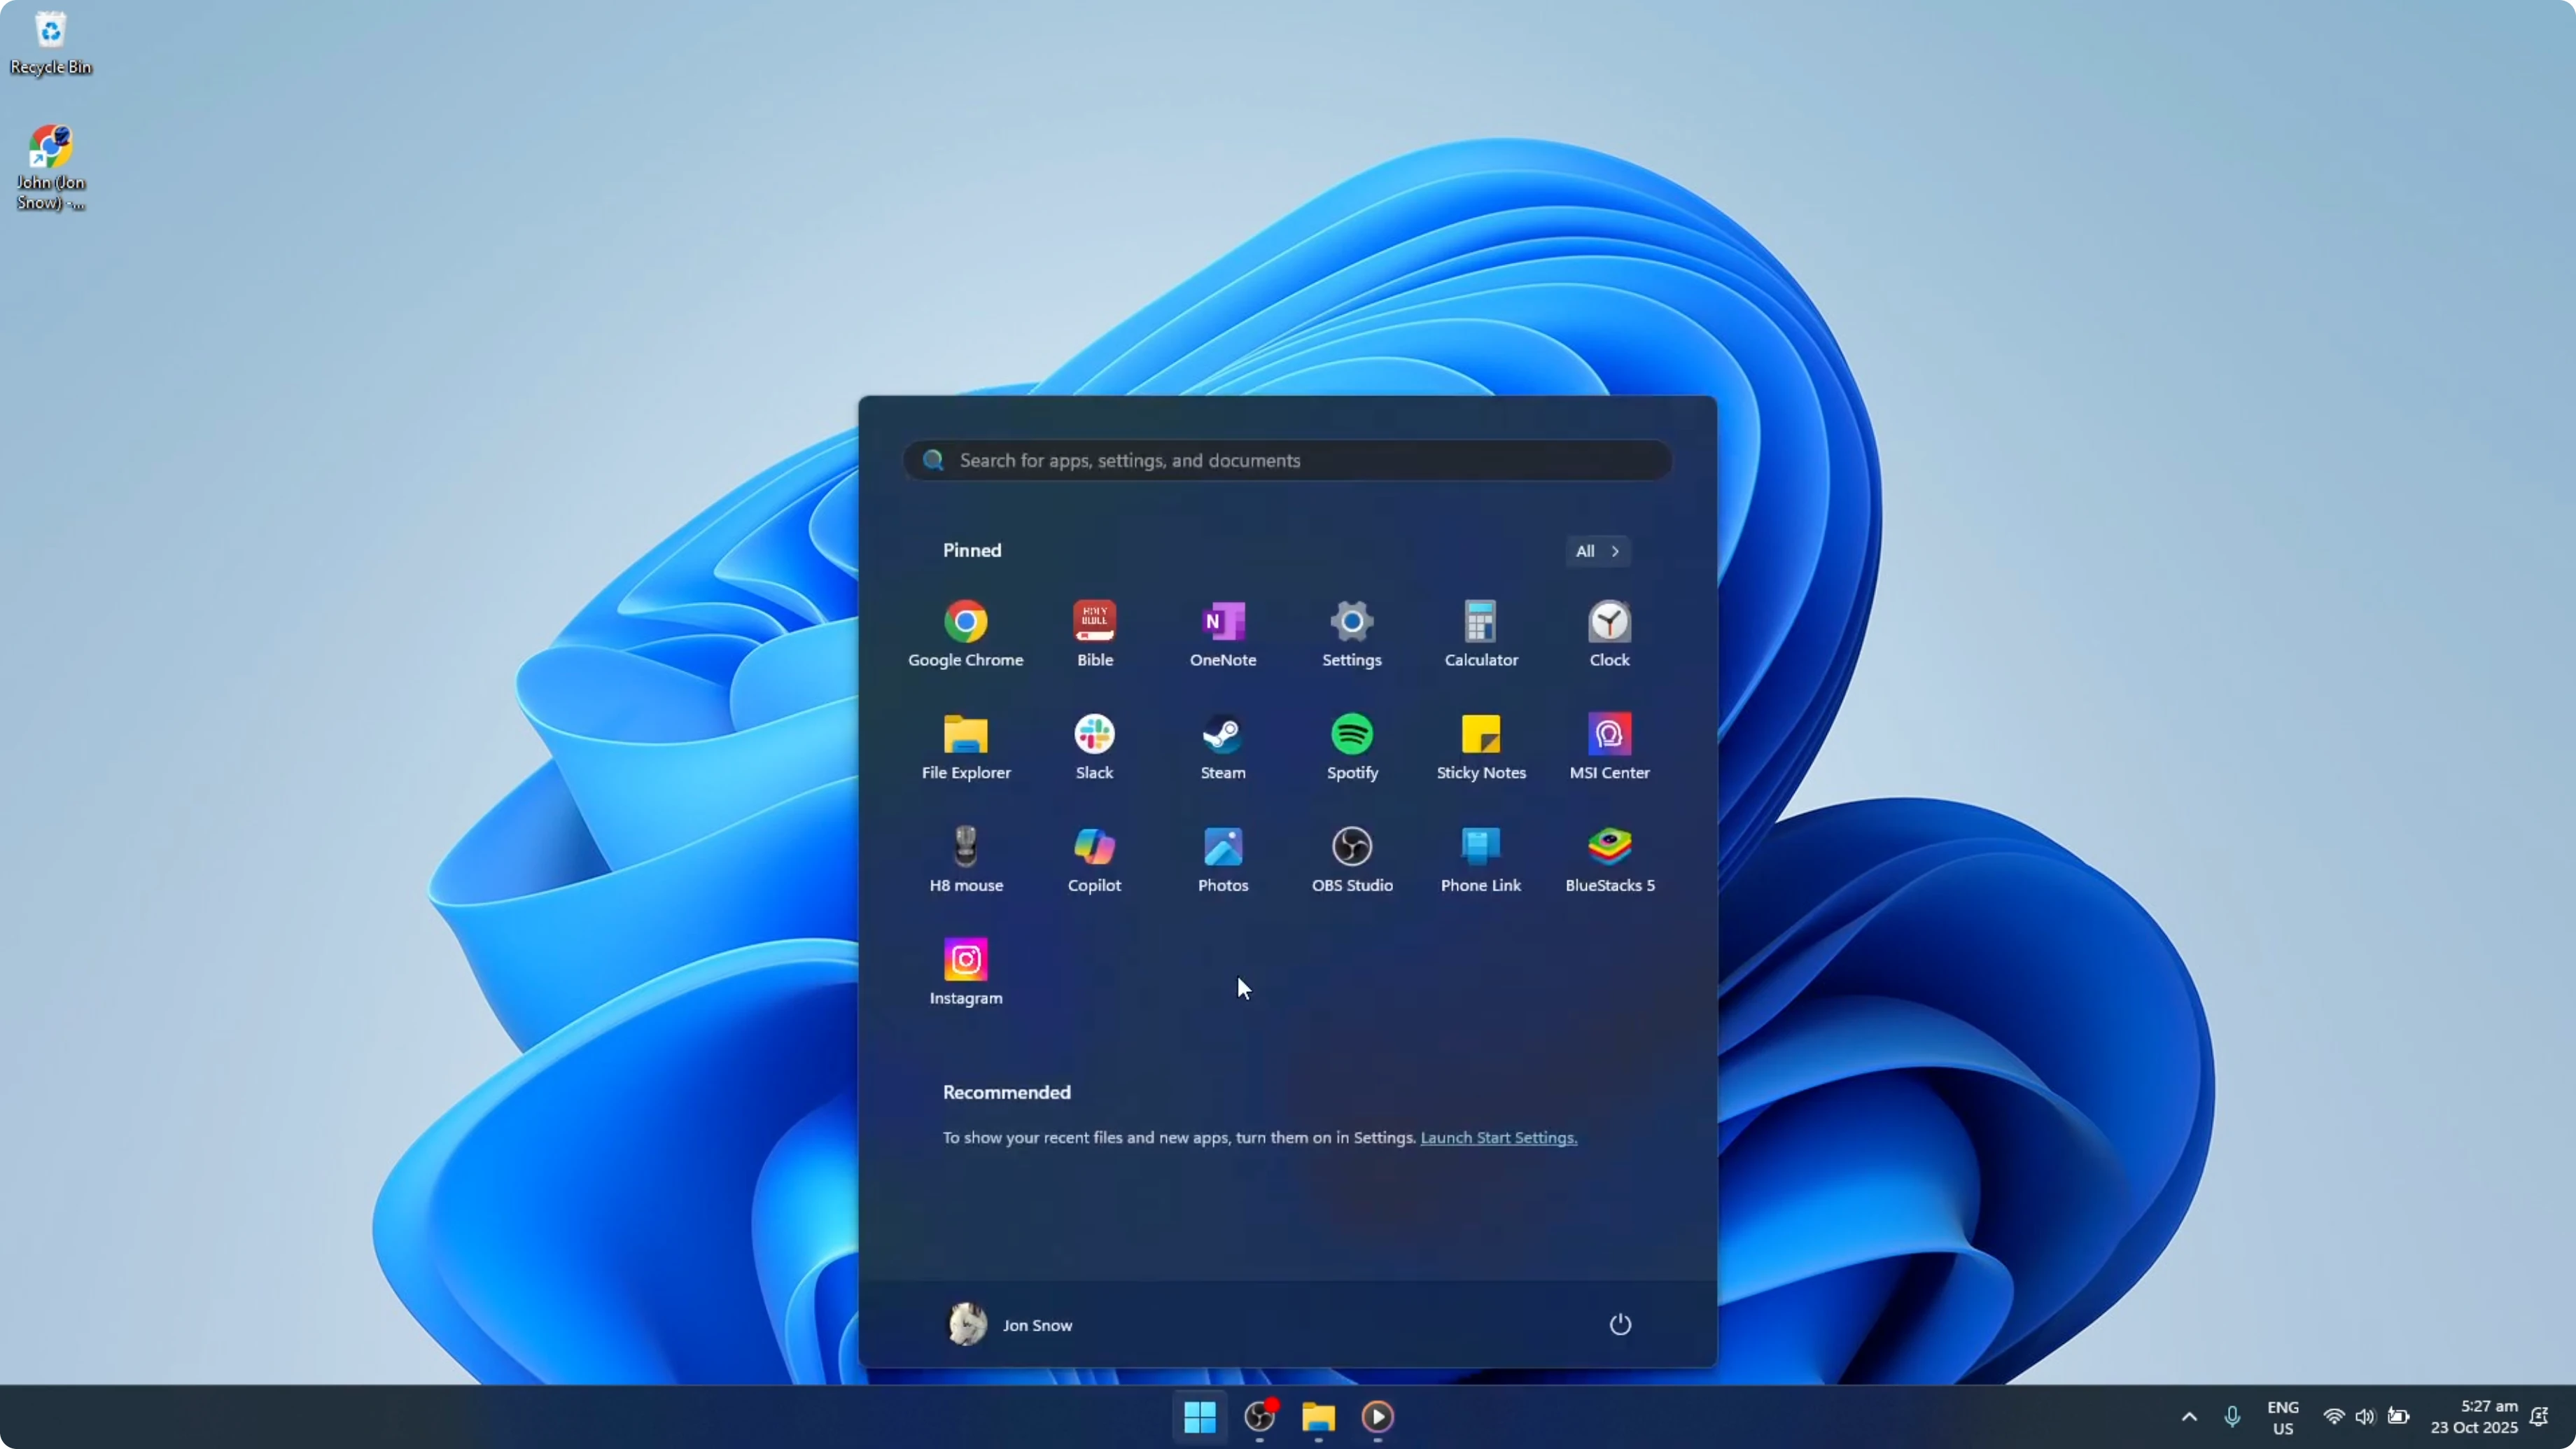Click the Launch Start Settings link
The image size is (2576, 1449).
point(1498,1137)
